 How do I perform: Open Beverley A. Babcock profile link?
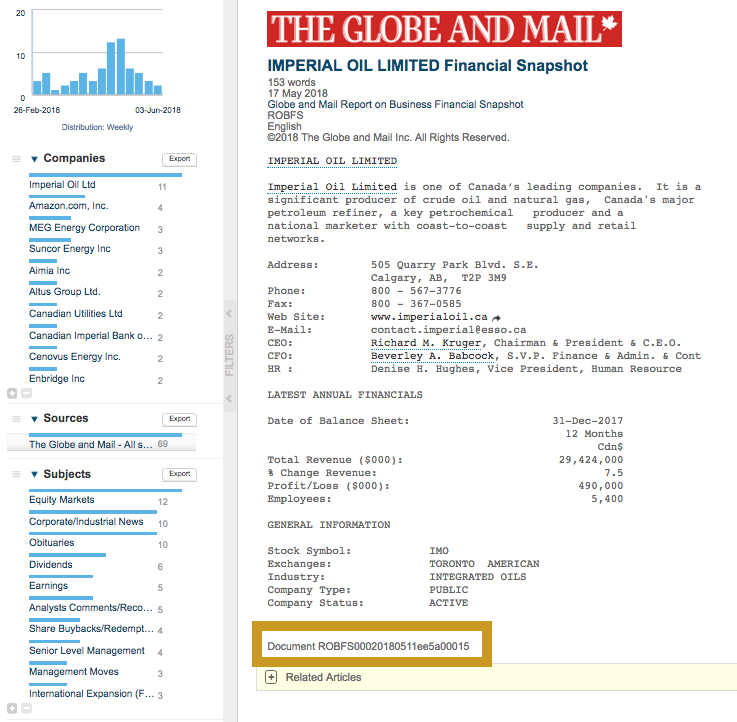tap(432, 356)
